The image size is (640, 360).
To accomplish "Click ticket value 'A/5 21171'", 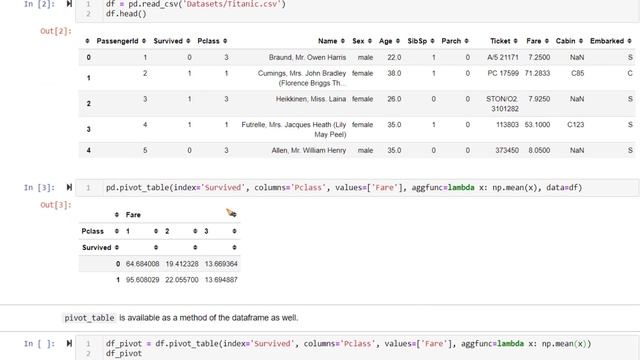I will click(503, 58).
